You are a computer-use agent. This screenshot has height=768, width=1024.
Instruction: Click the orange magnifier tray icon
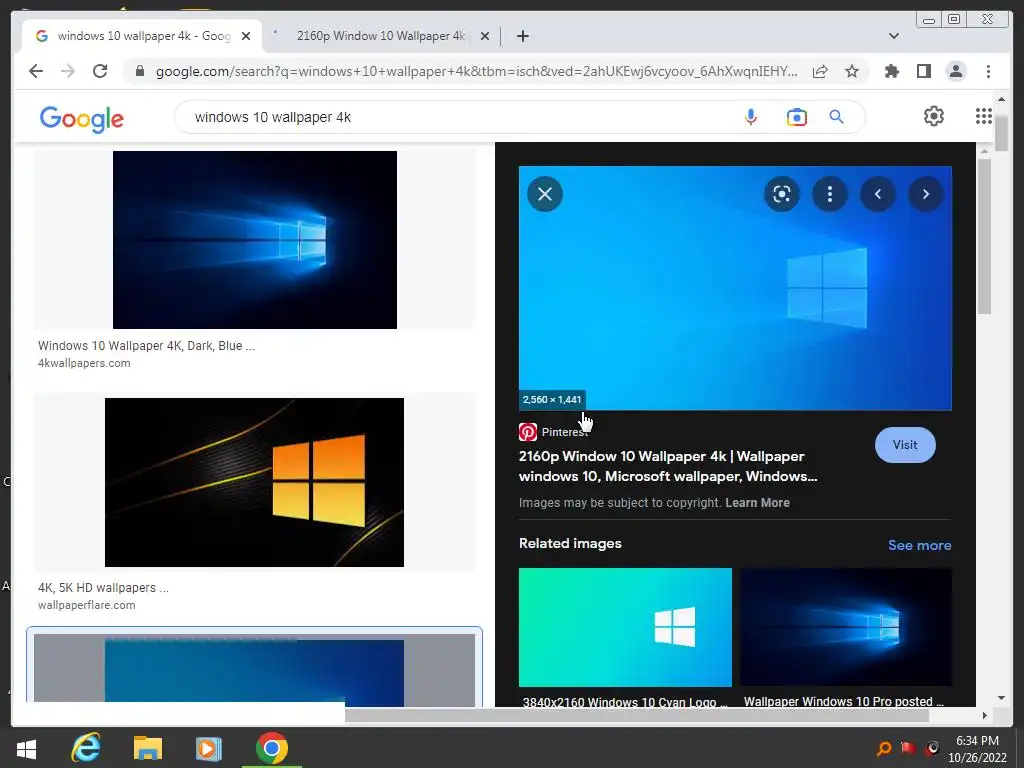point(884,748)
